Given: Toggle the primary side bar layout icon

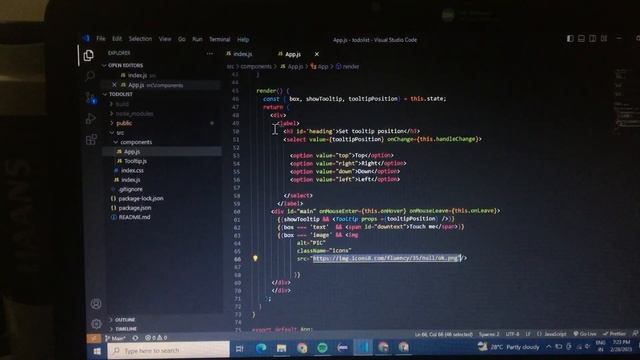Looking at the screenshot, I should (570, 38).
